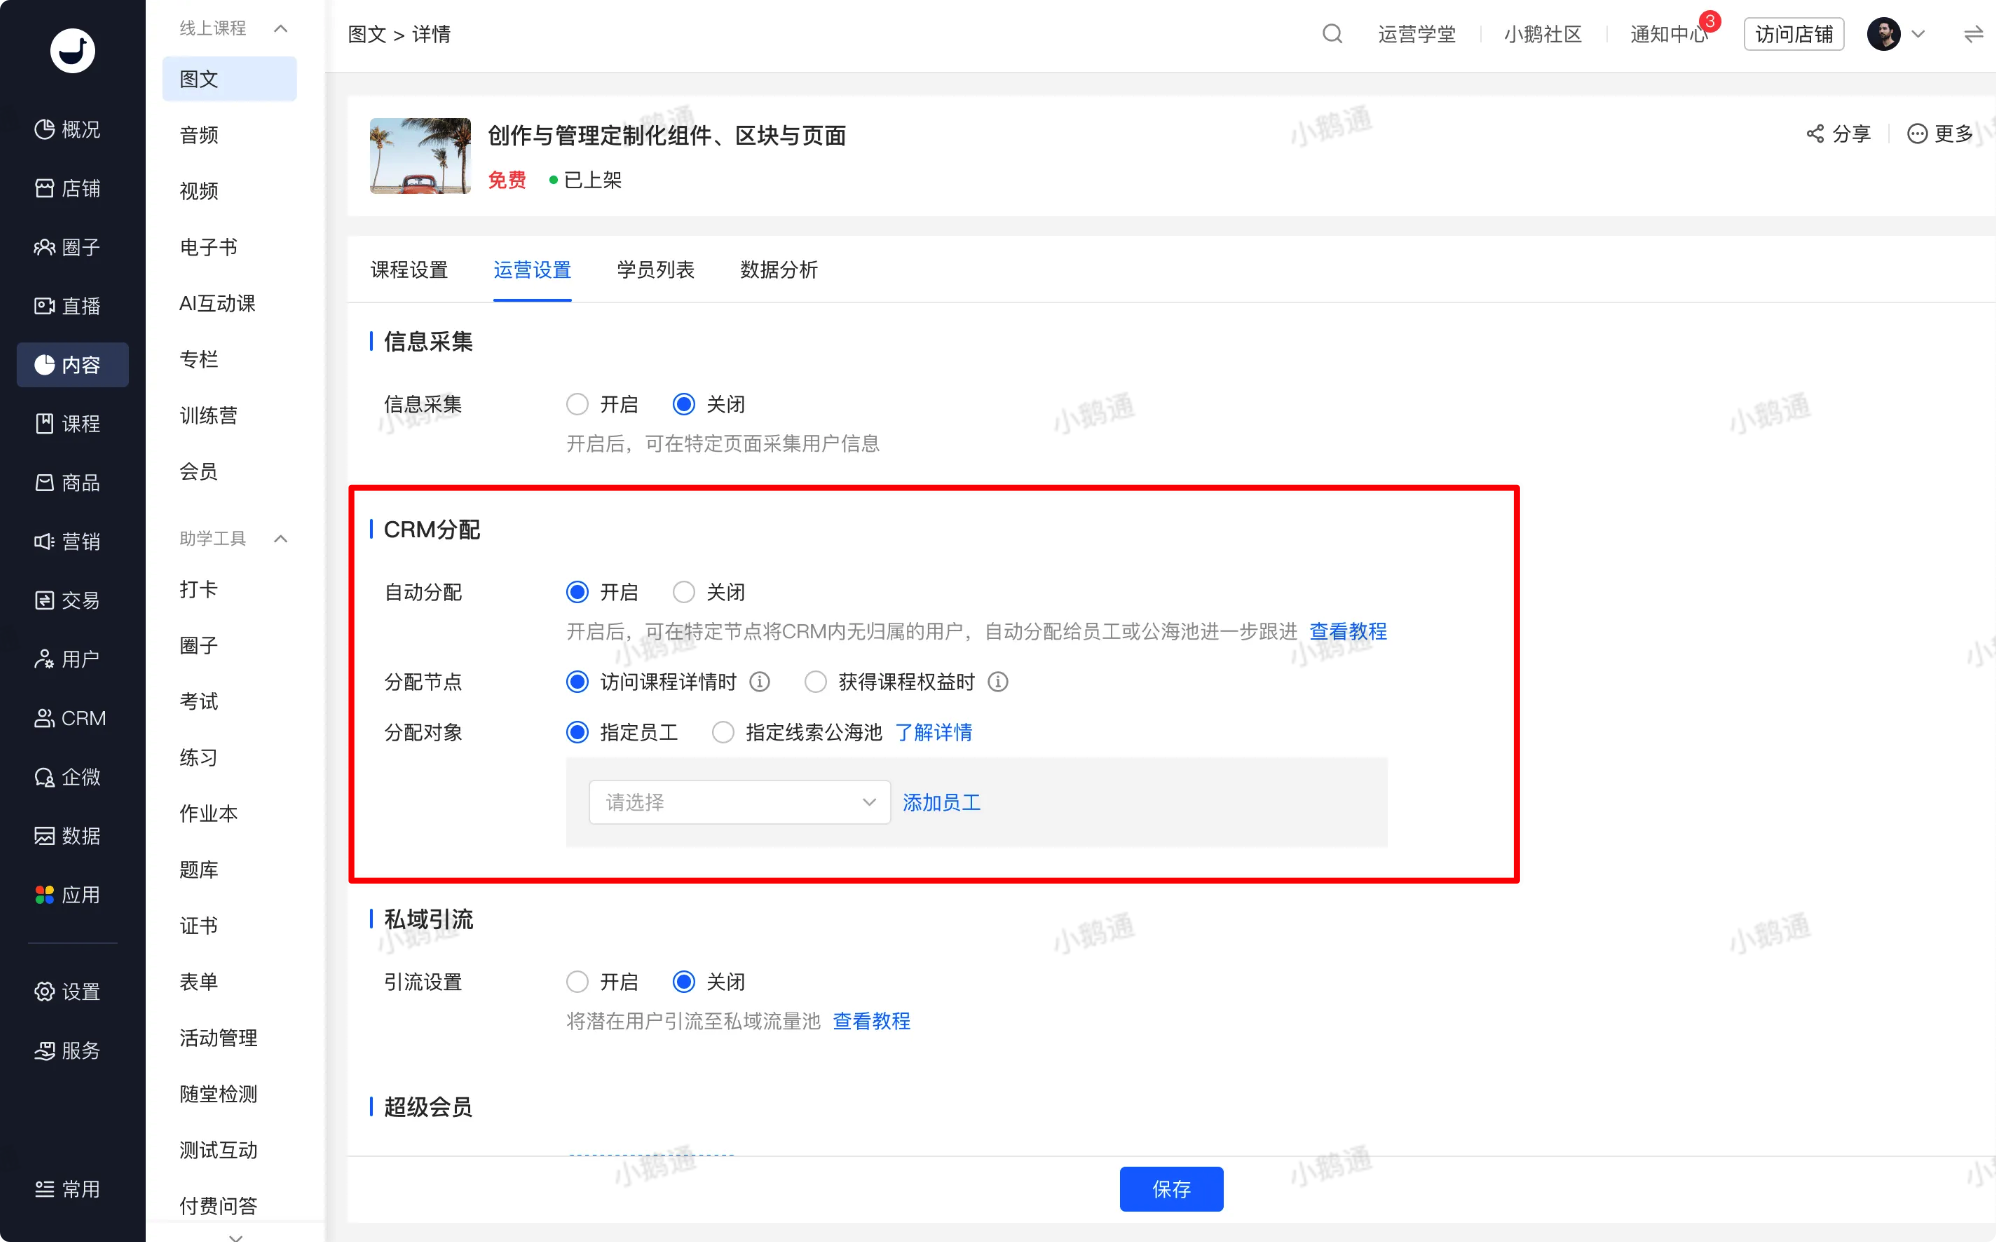
Task: Click the user avatar
Action: tap(1884, 34)
